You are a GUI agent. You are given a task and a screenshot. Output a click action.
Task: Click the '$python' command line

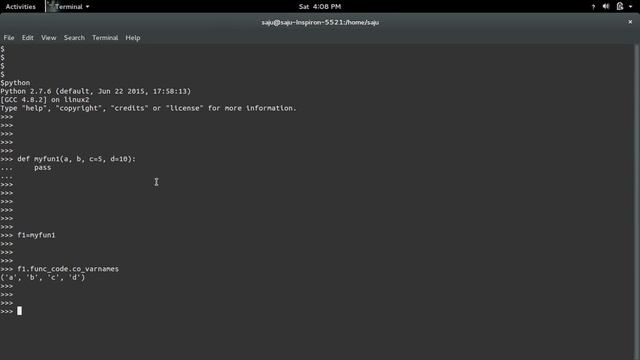(15, 83)
